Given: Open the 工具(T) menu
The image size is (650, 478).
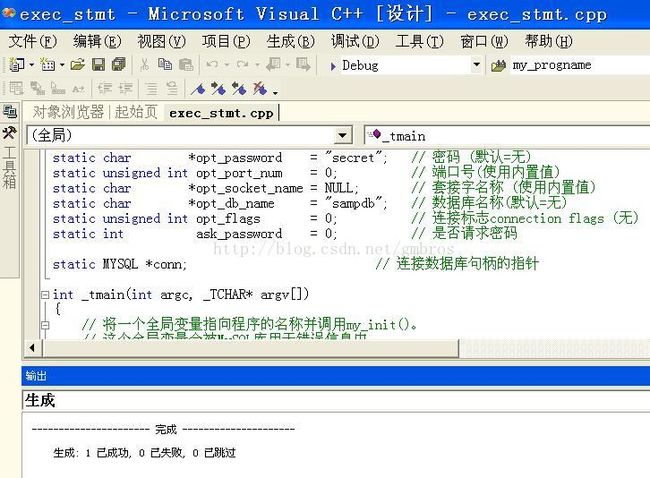Looking at the screenshot, I should click(420, 41).
